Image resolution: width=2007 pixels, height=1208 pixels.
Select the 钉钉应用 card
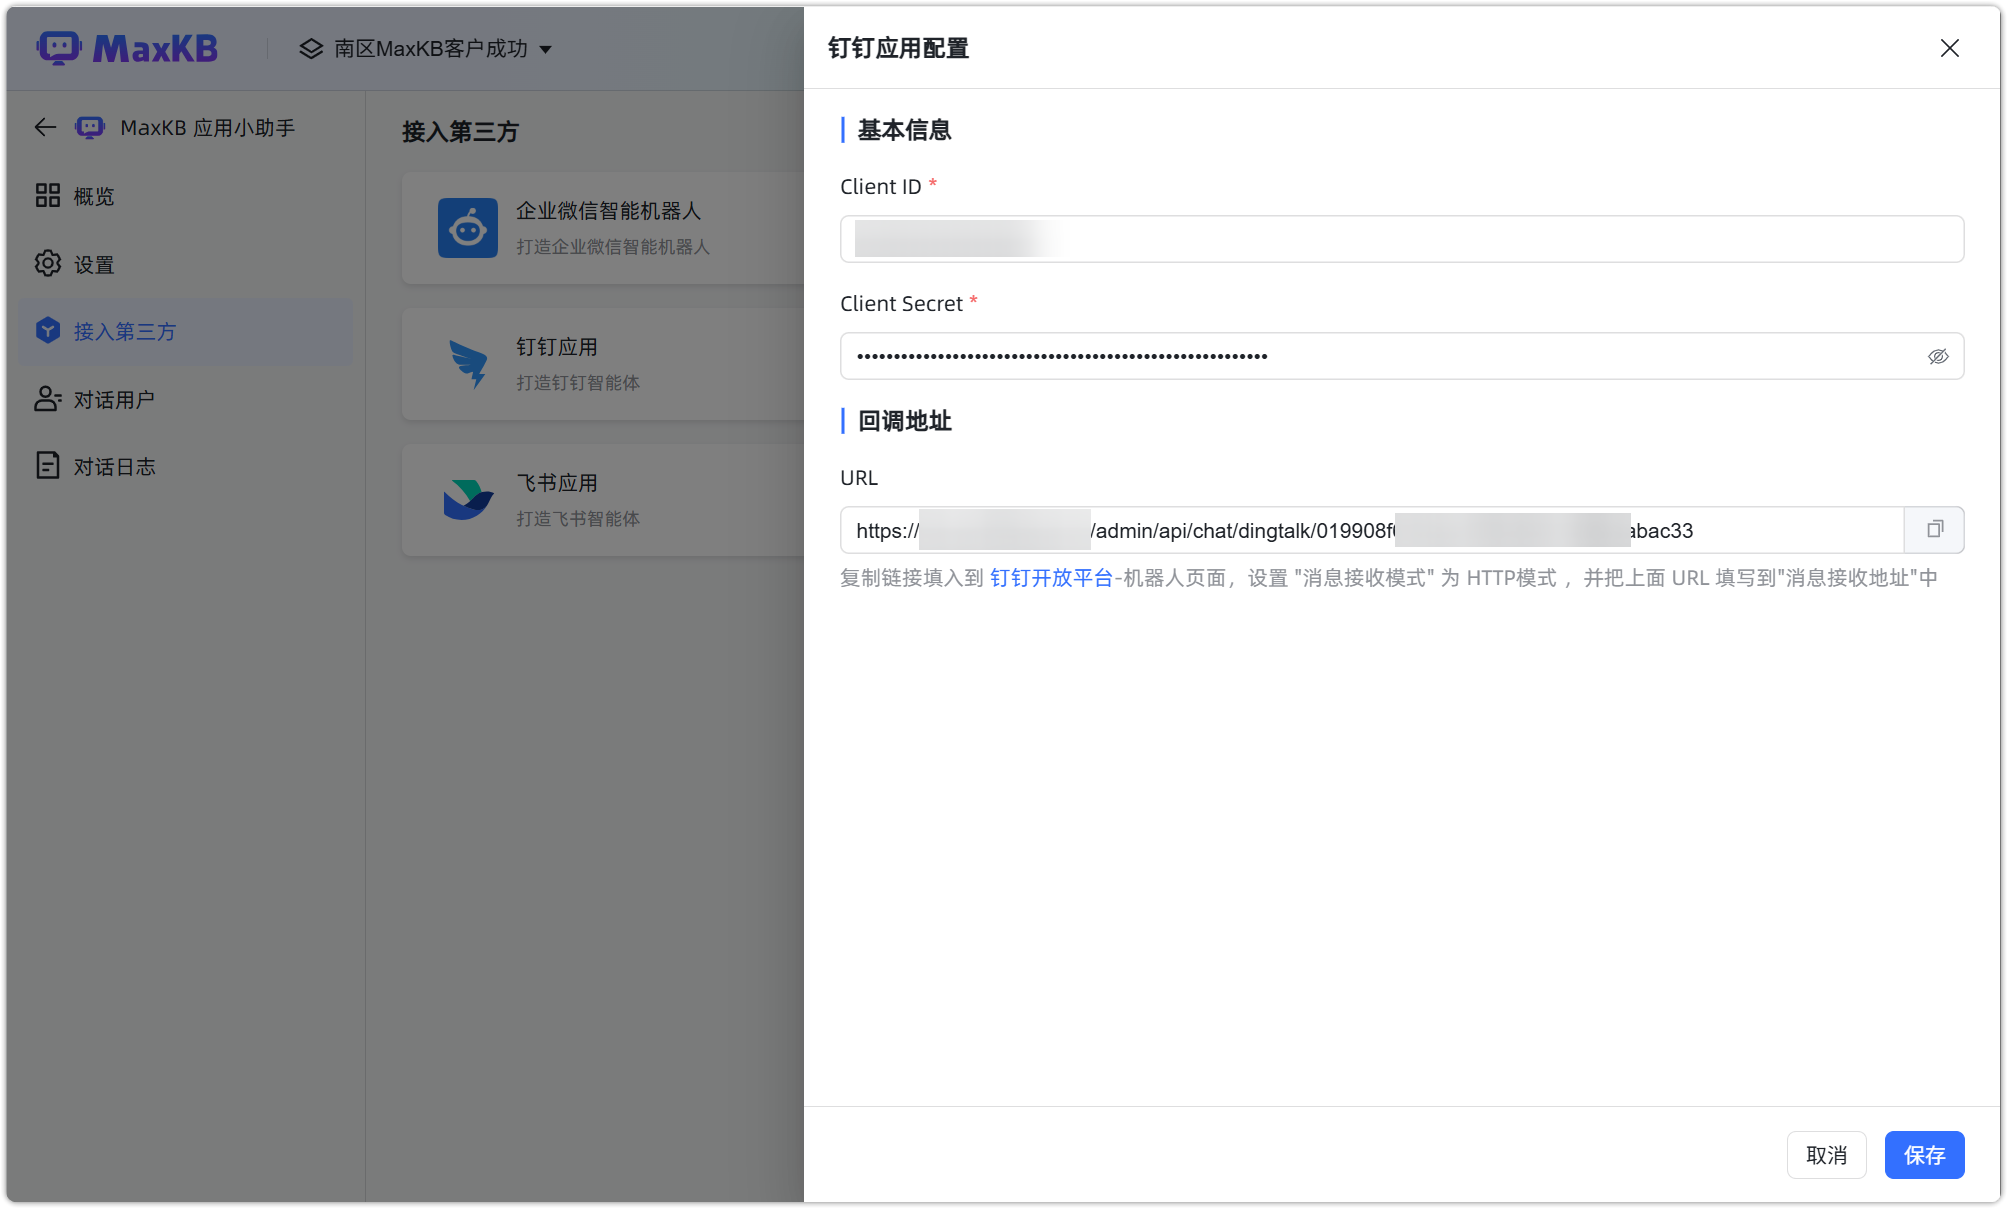600,364
